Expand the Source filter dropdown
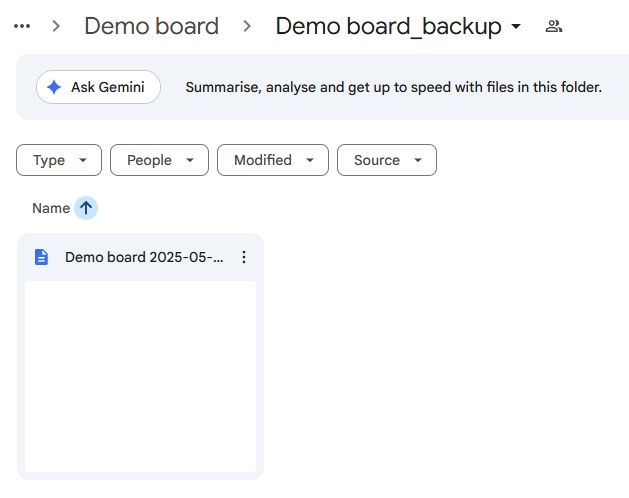The width and height of the screenshot is (629, 498). click(x=387, y=160)
